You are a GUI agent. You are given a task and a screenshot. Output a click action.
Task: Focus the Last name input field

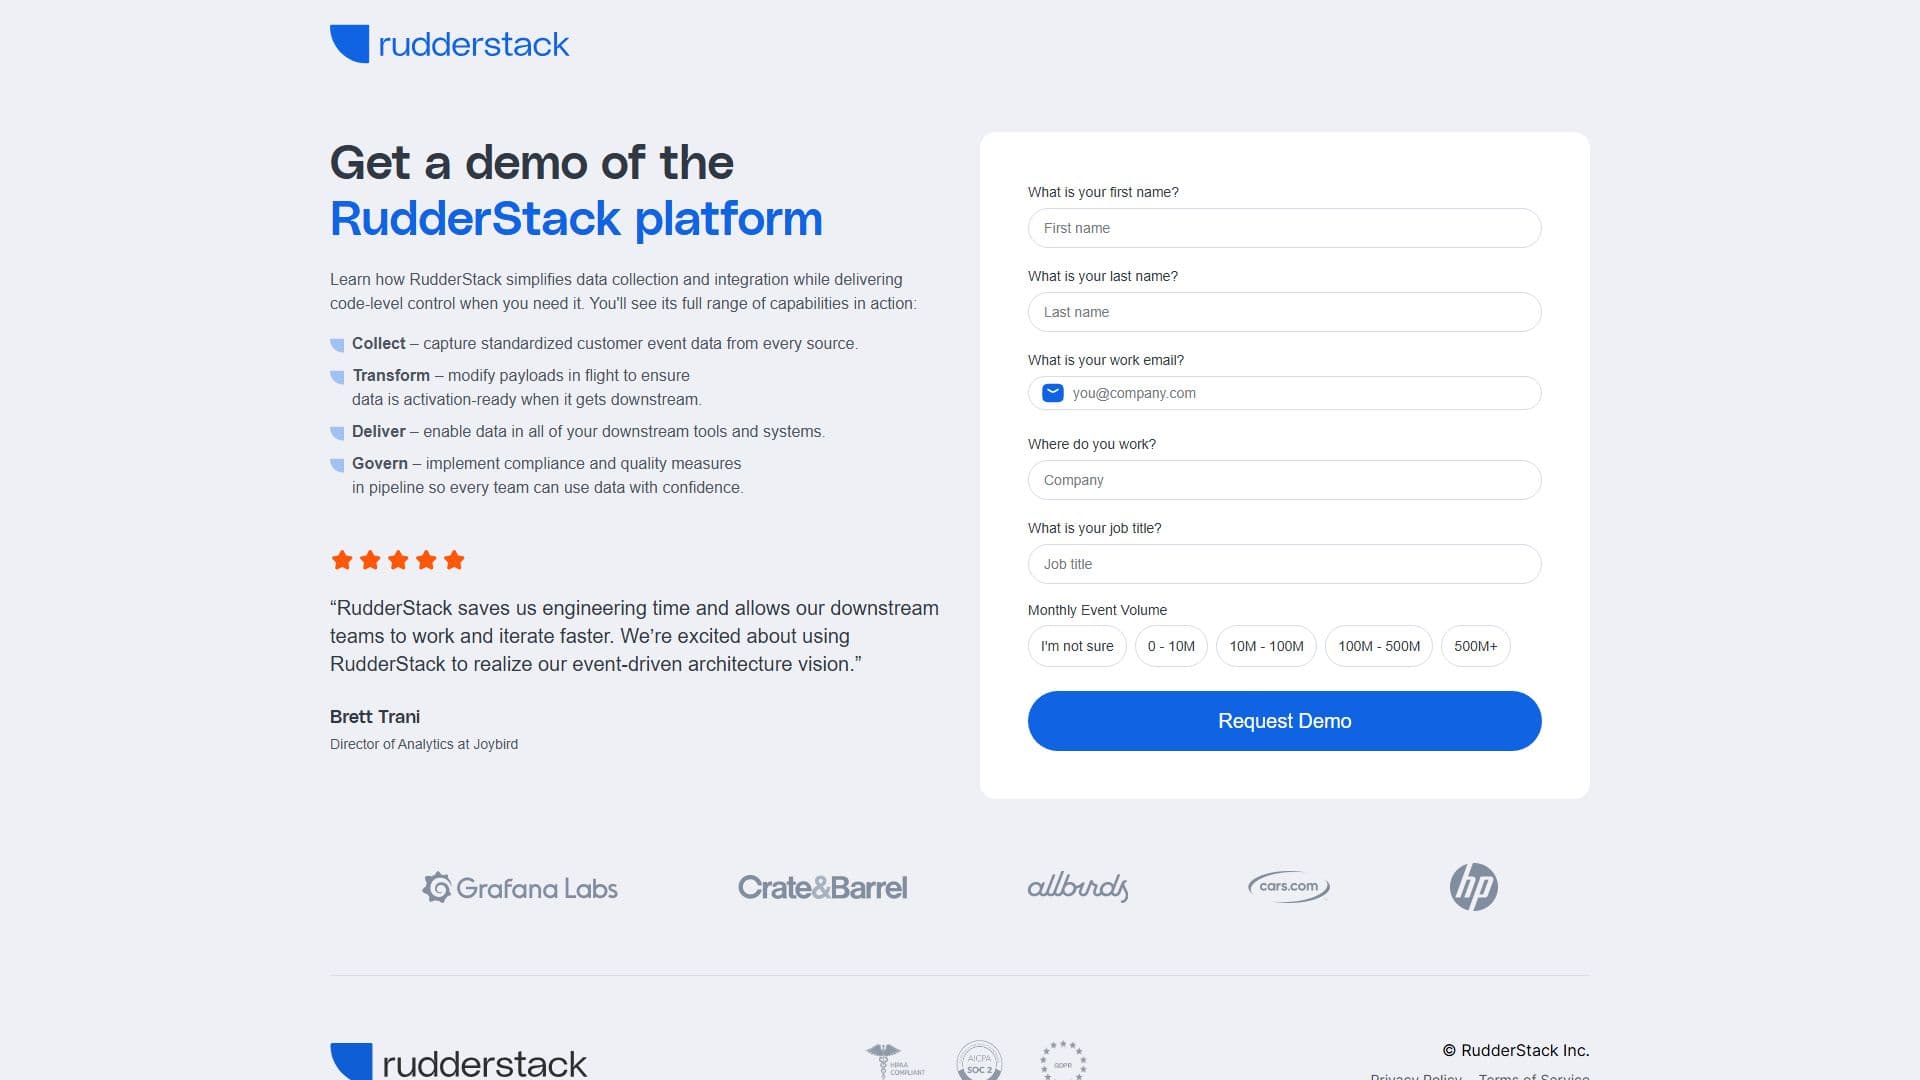1284,312
